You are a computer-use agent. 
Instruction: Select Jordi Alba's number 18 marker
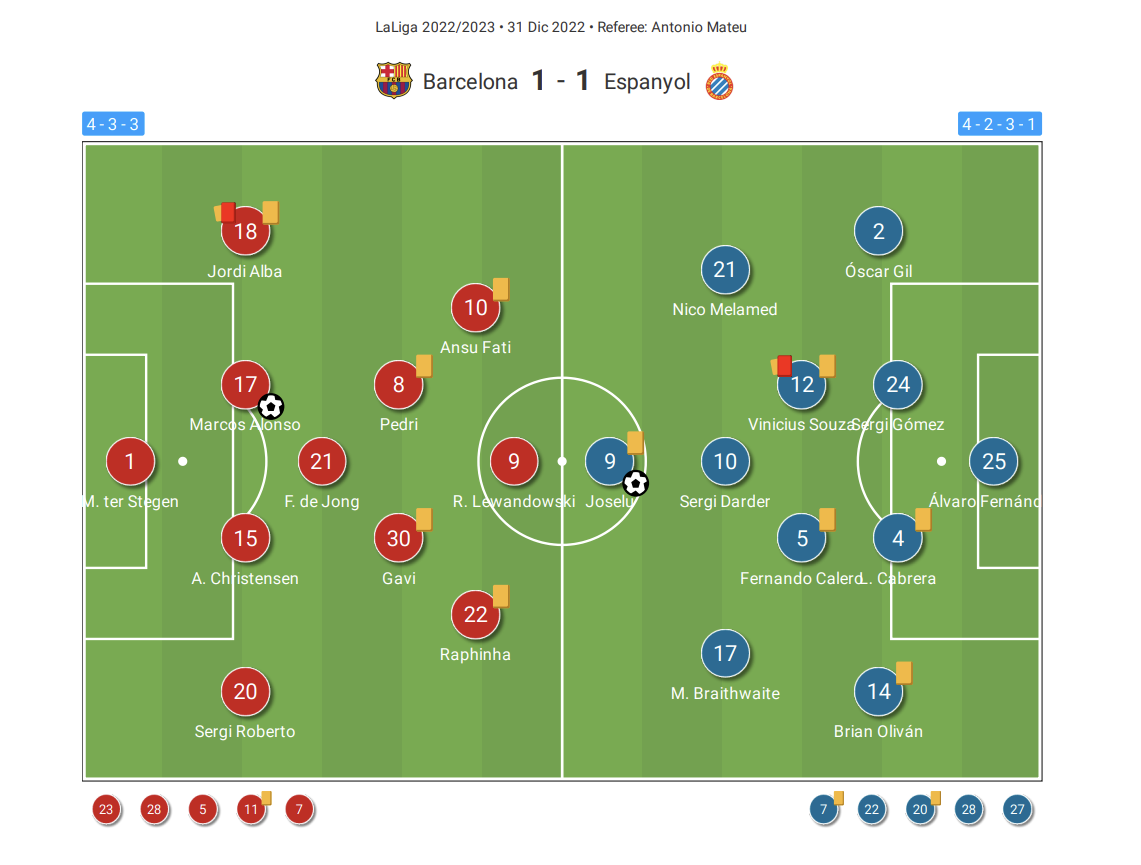click(245, 231)
